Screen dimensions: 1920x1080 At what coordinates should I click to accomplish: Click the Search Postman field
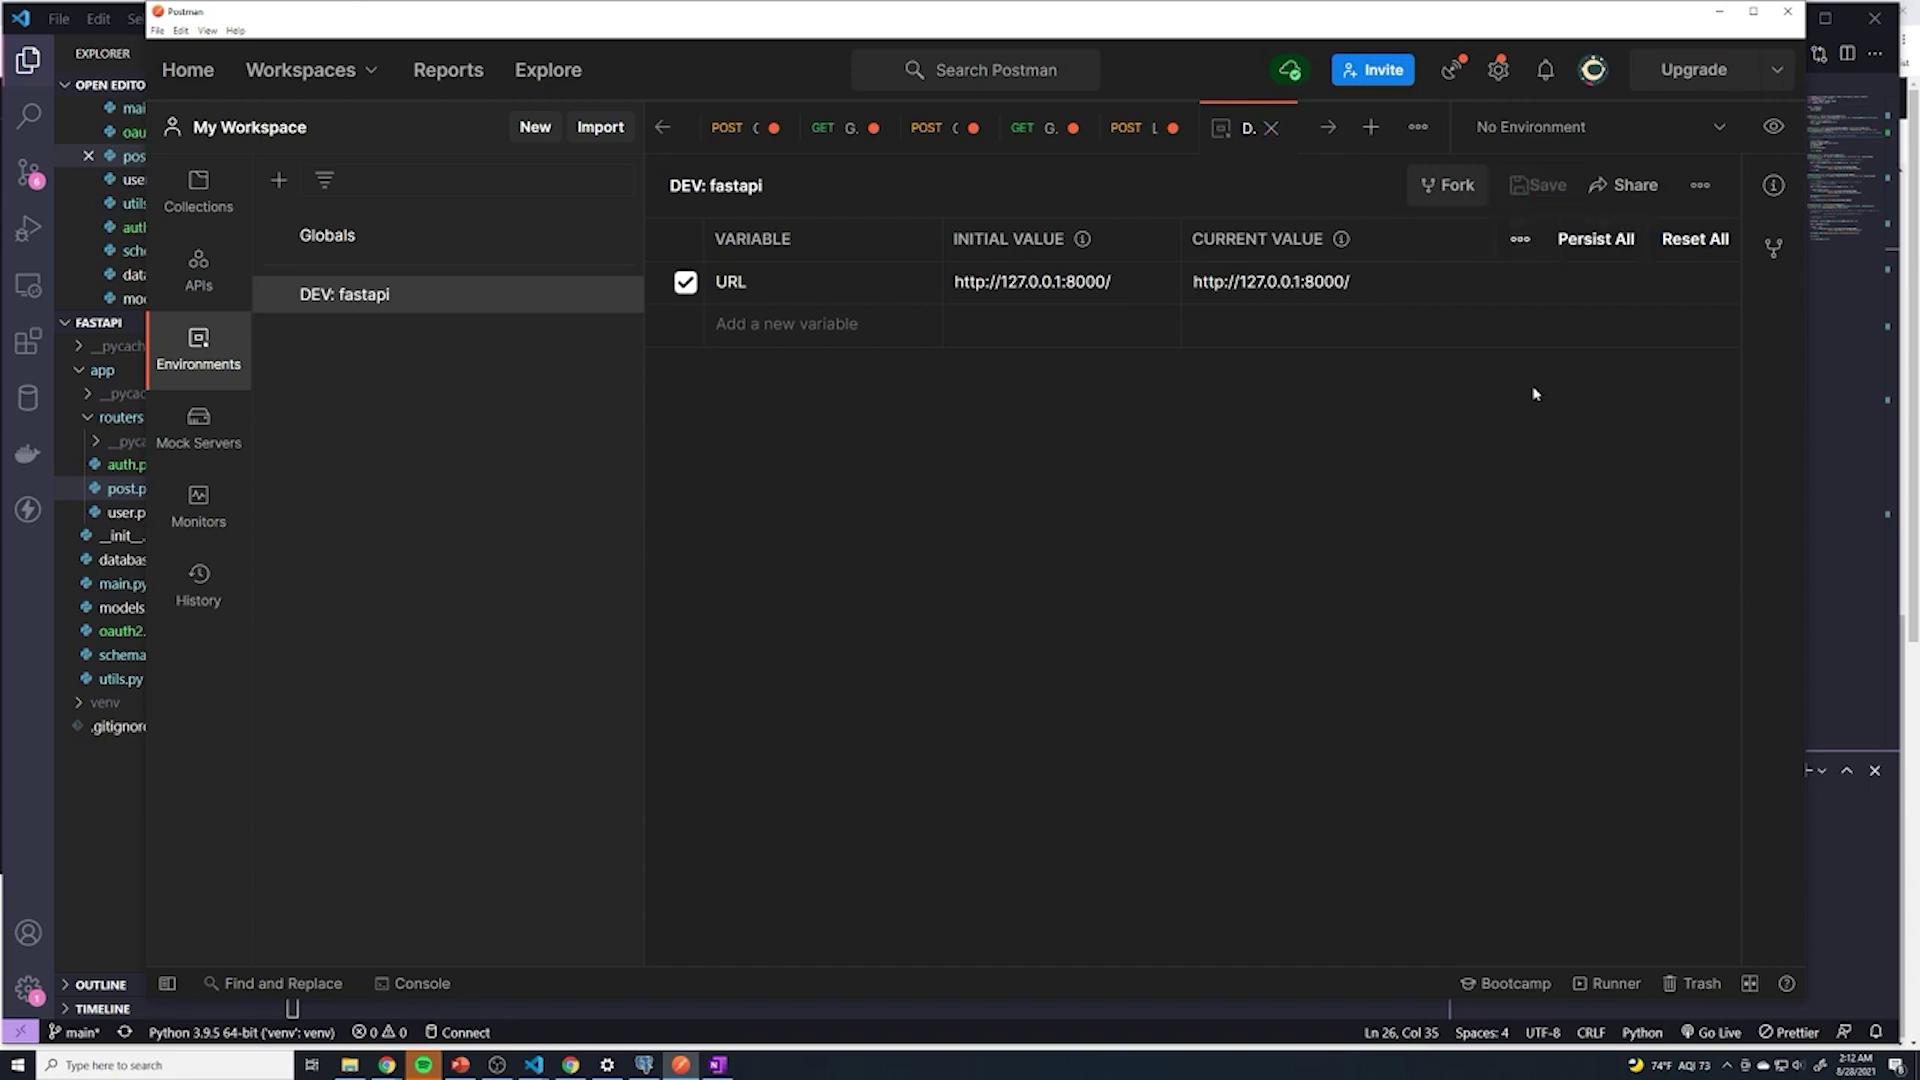(x=975, y=70)
